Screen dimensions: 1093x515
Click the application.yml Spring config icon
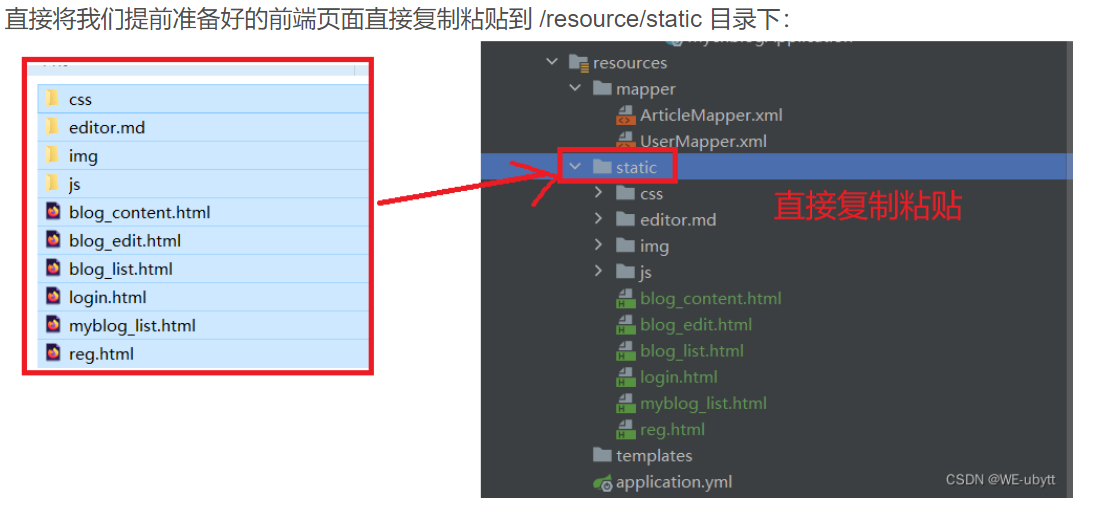point(602,483)
